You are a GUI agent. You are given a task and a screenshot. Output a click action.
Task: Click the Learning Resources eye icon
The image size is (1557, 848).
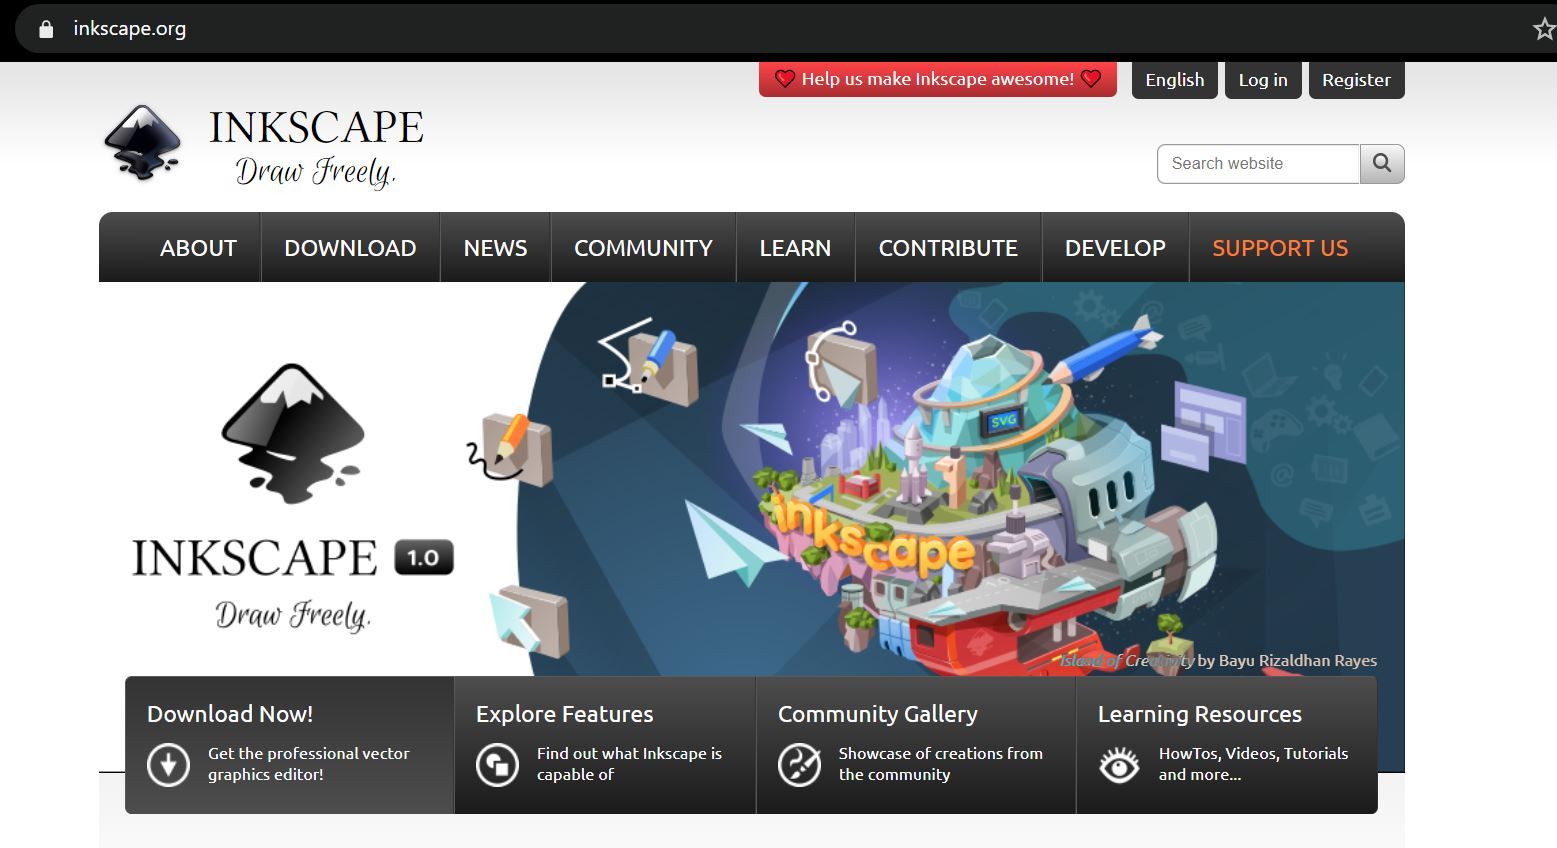(1119, 765)
